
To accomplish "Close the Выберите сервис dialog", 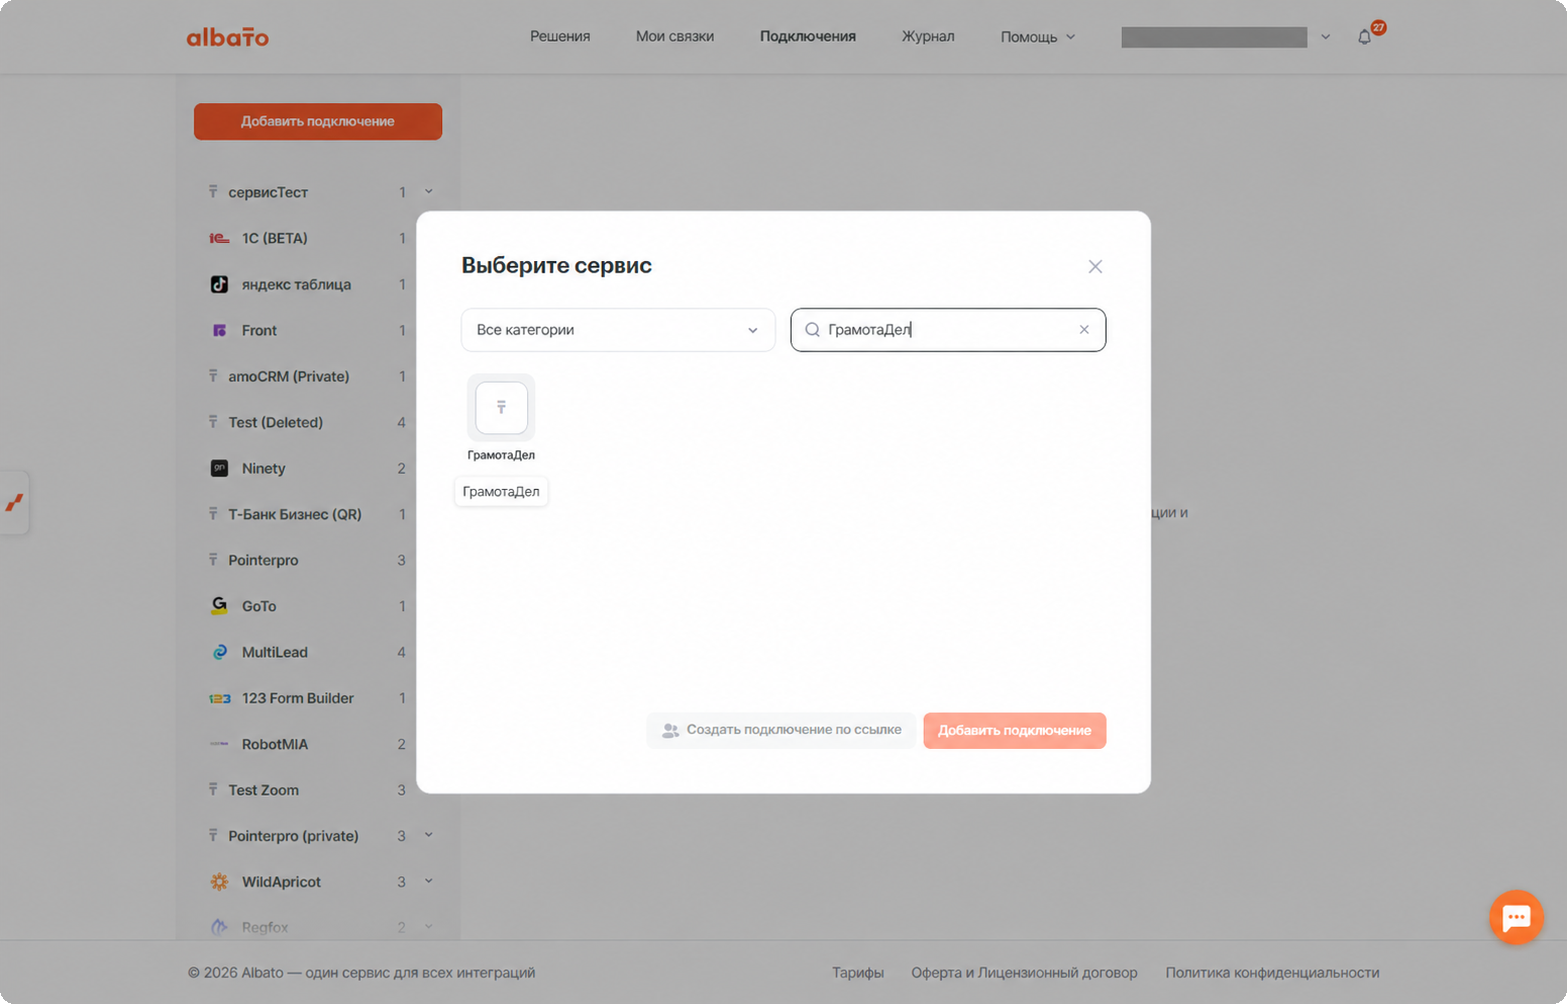I will pyautogui.click(x=1095, y=266).
